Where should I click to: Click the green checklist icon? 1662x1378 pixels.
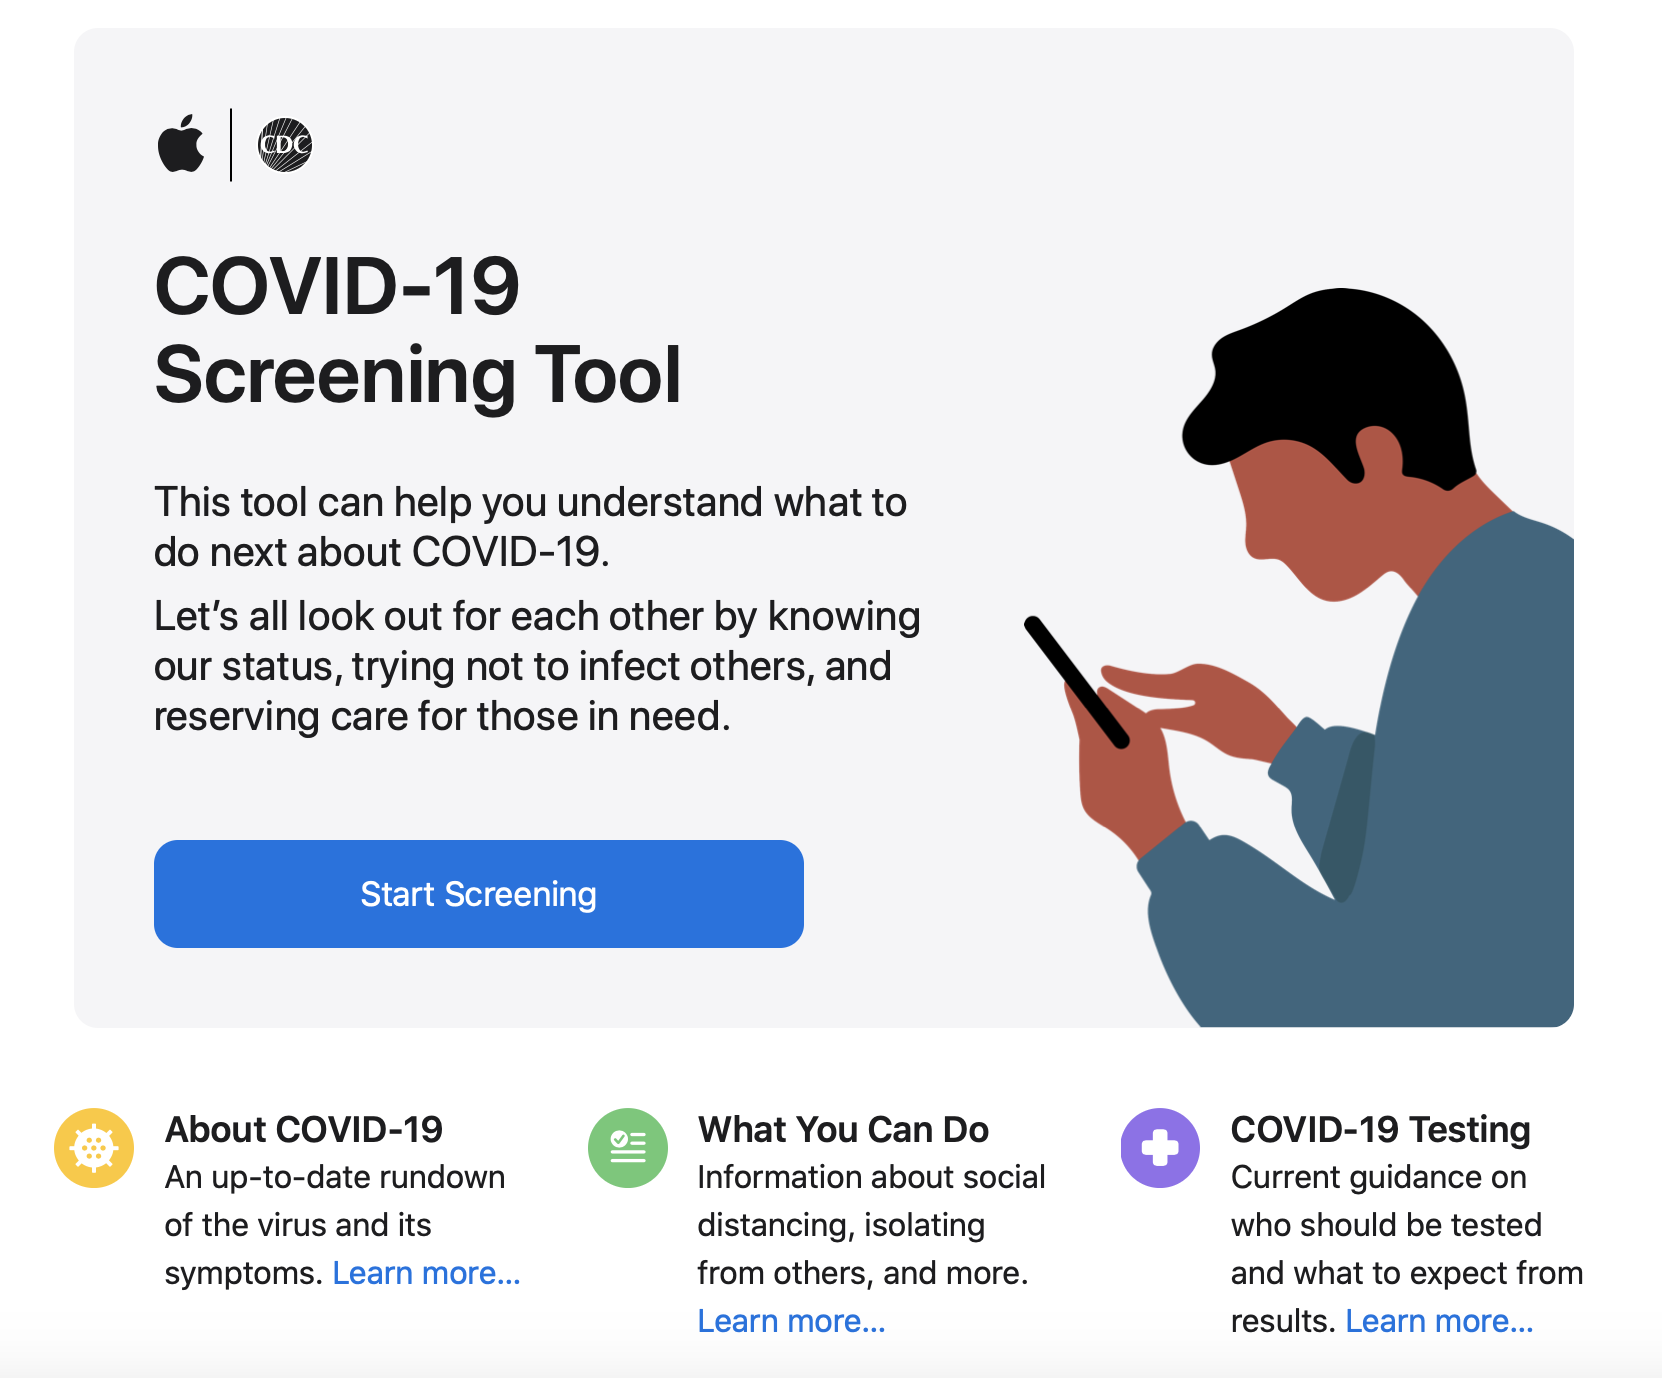pyautogui.click(x=627, y=1148)
